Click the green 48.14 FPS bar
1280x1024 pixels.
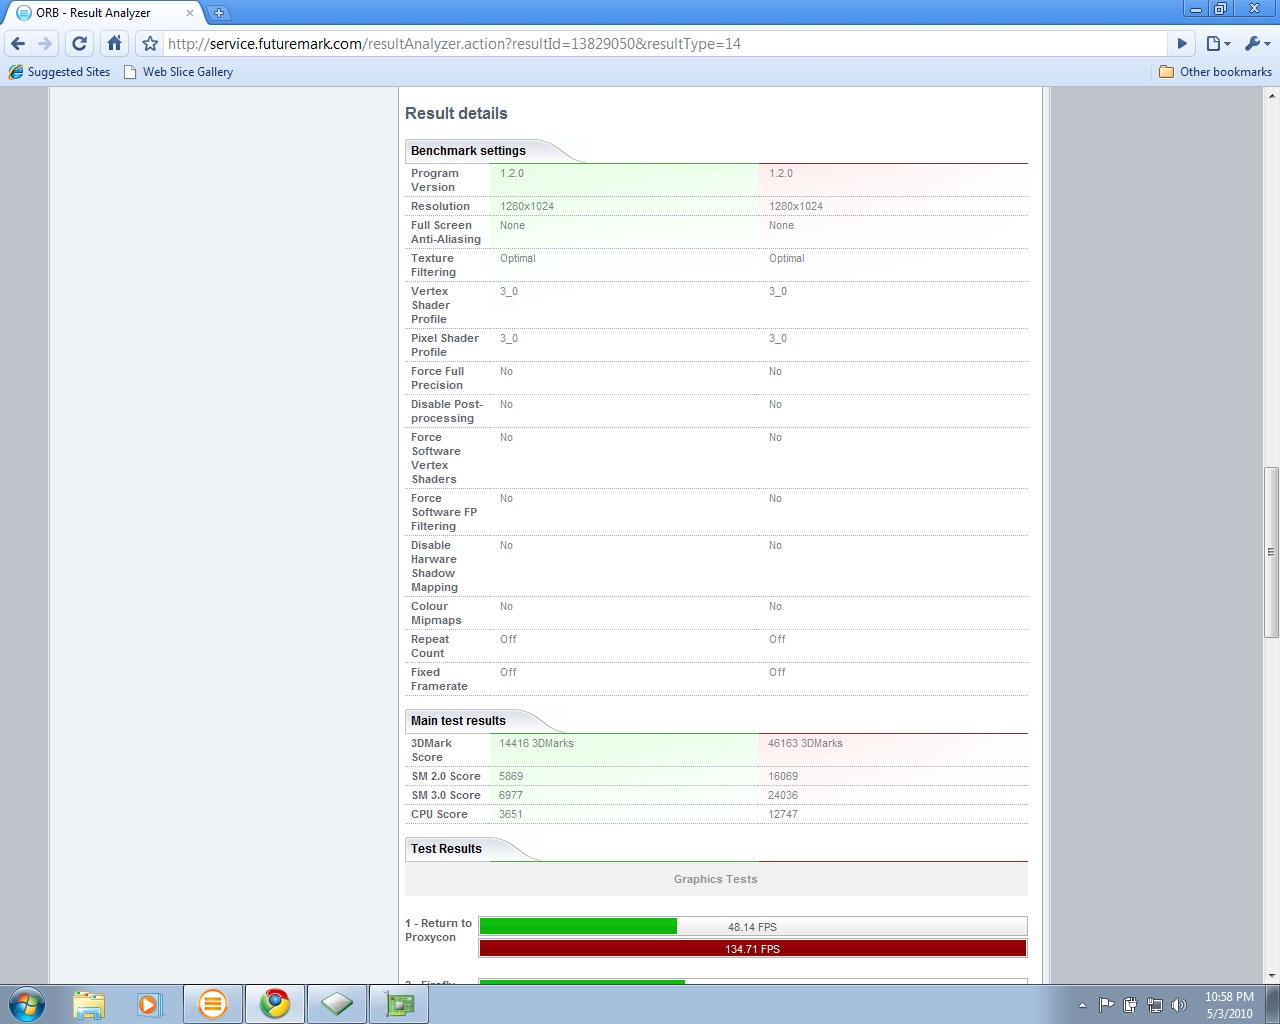[x=578, y=927]
